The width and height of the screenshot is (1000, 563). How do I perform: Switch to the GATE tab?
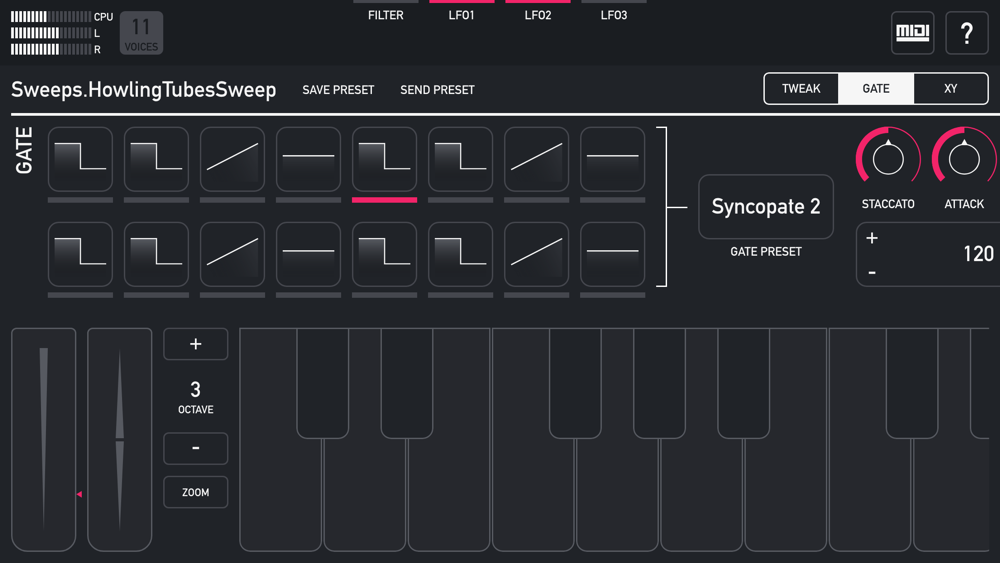tap(876, 89)
